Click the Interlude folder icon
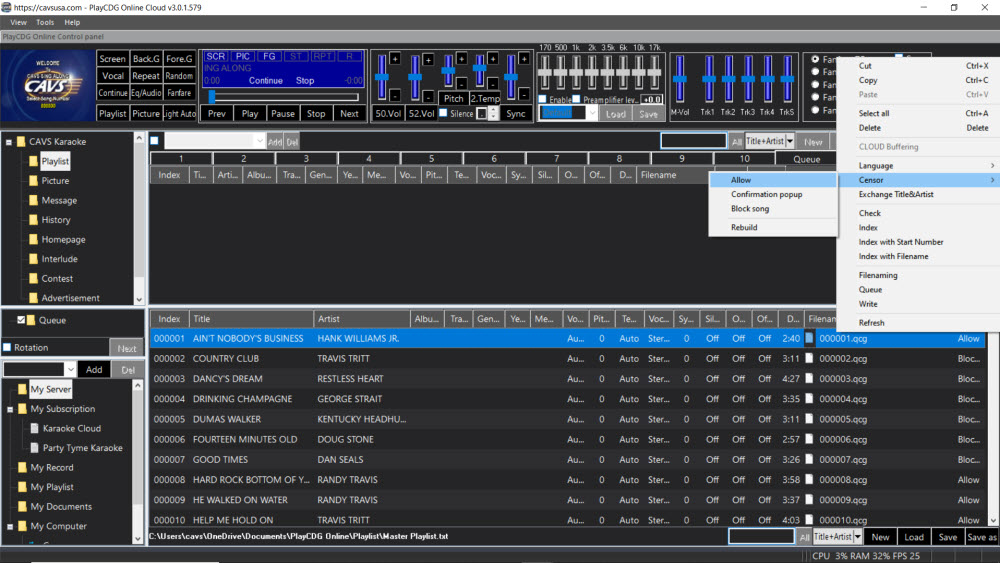This screenshot has width=1000, height=563. (33, 259)
